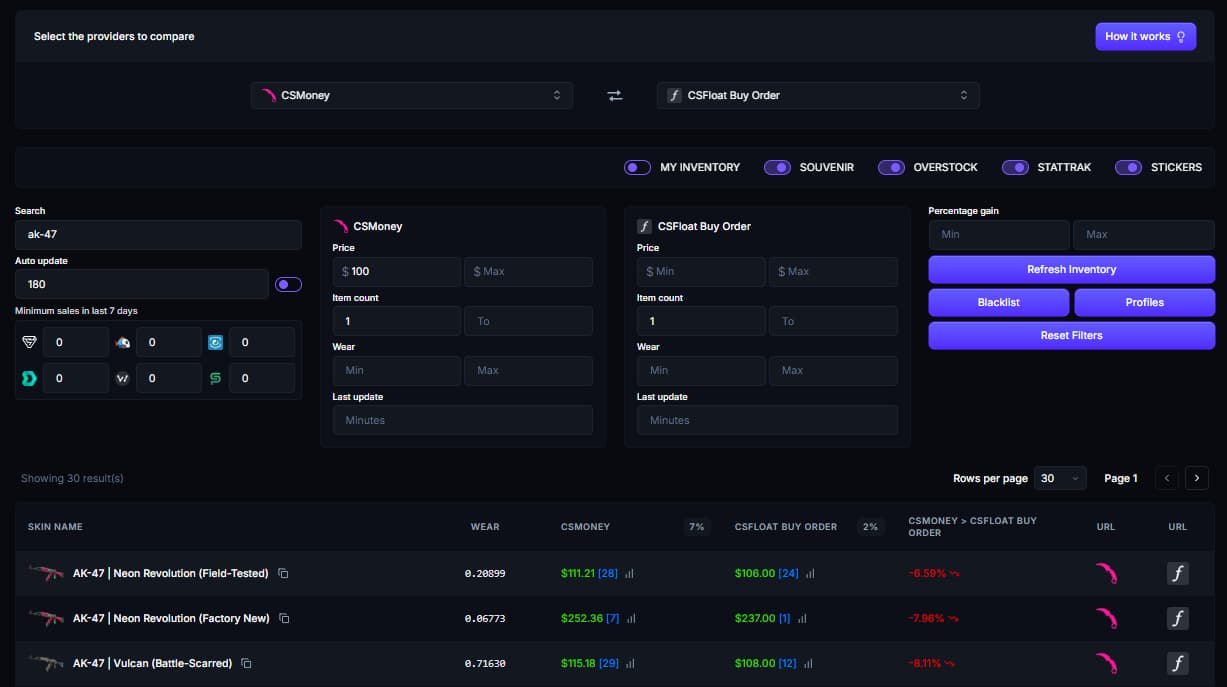Go to the previous results page
This screenshot has width=1227, height=687.
[x=1166, y=478]
